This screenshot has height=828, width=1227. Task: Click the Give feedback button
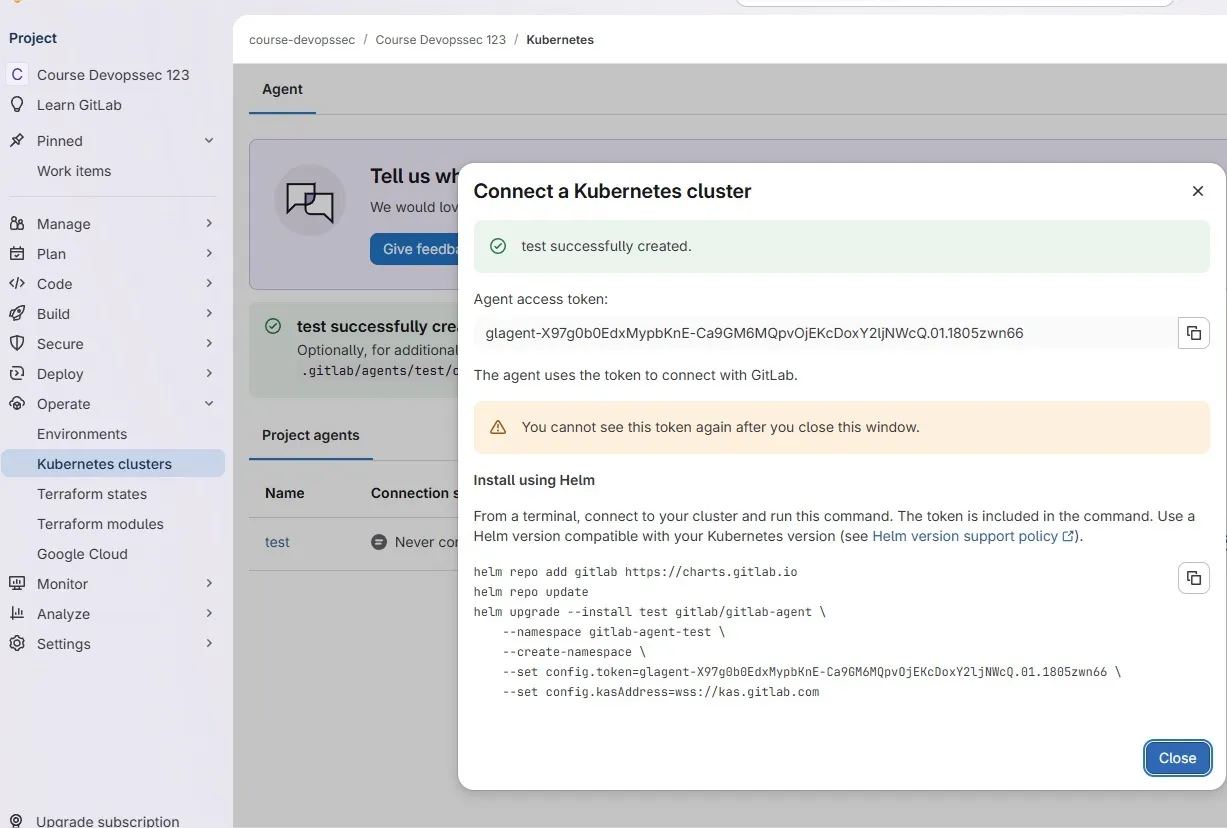coord(414,249)
